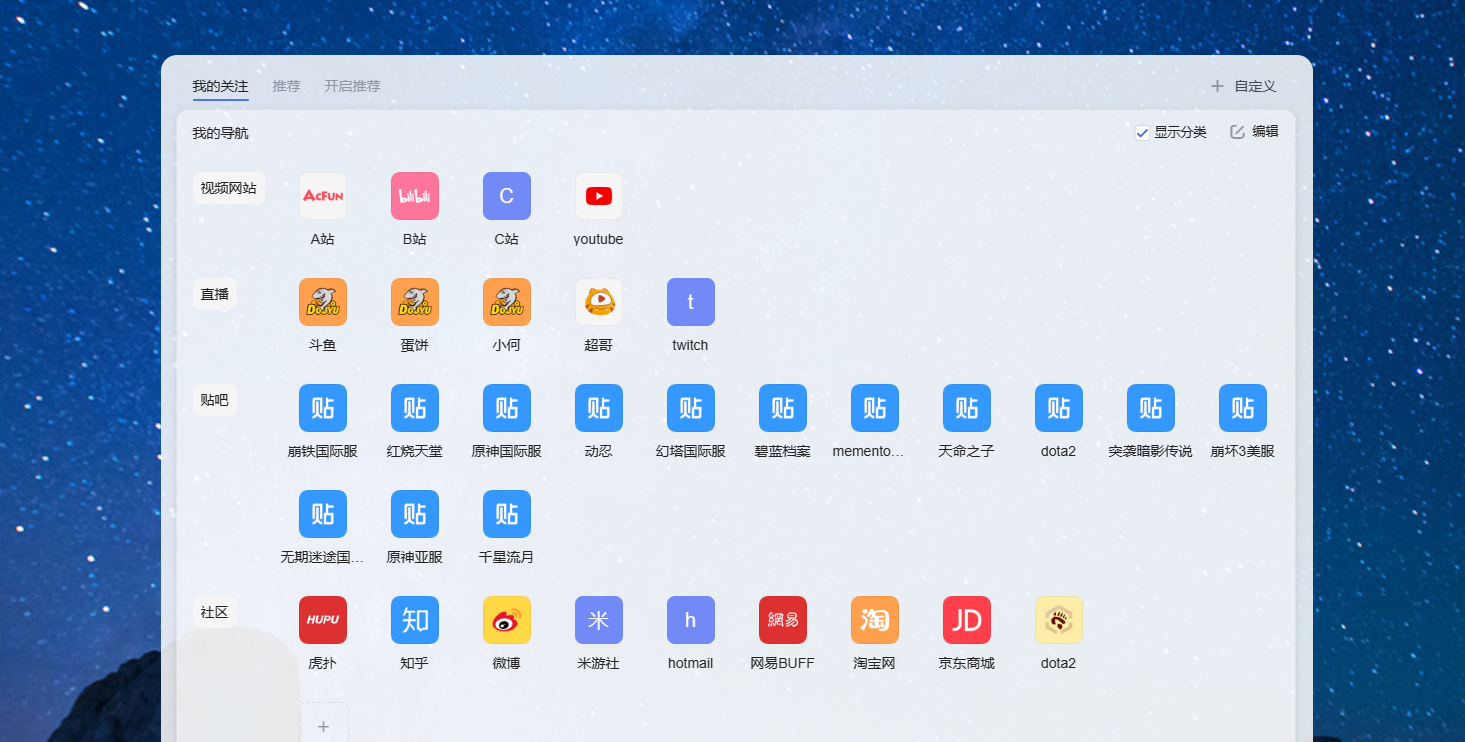Open the C站 shortcut icon
The image size is (1465, 742).
[x=507, y=196]
